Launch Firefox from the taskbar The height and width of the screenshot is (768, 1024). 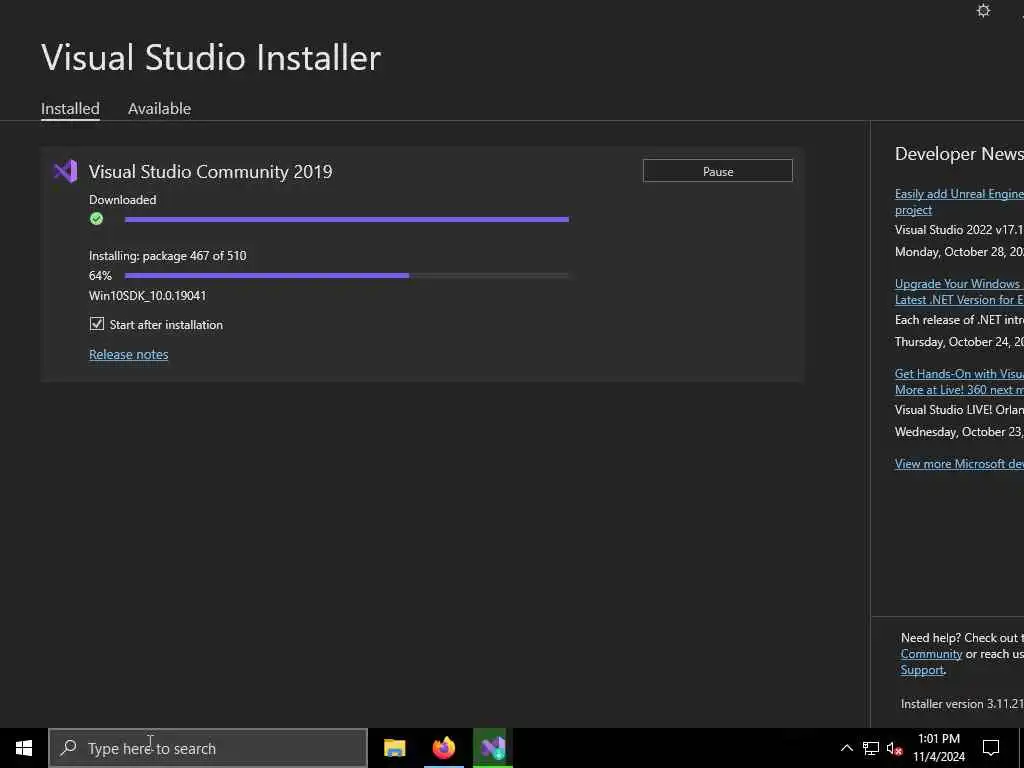click(443, 748)
